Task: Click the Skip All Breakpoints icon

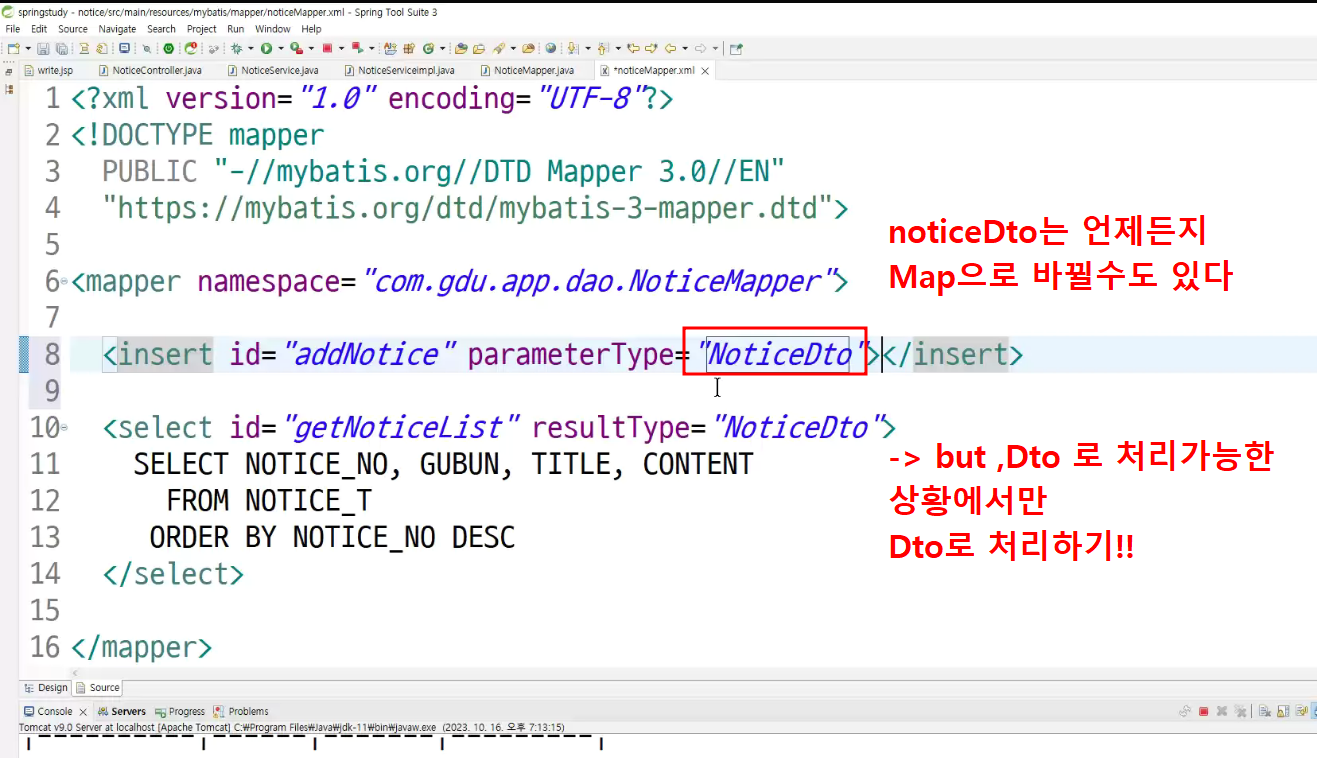Action: pyautogui.click(x=147, y=48)
